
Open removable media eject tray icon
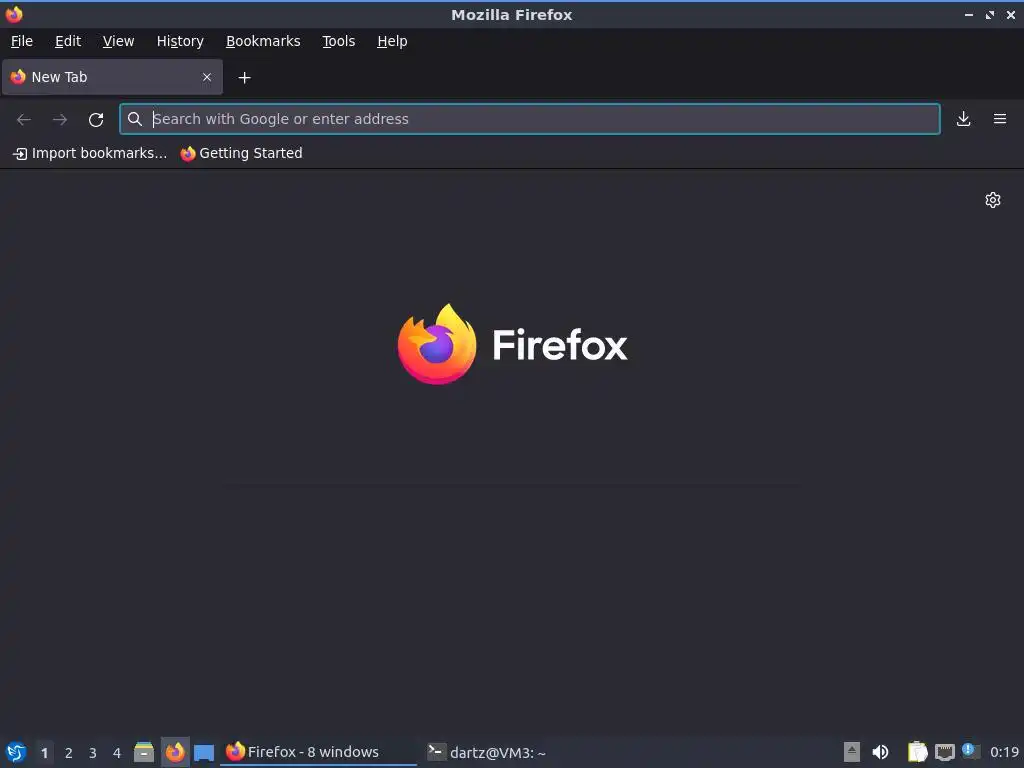pos(852,752)
